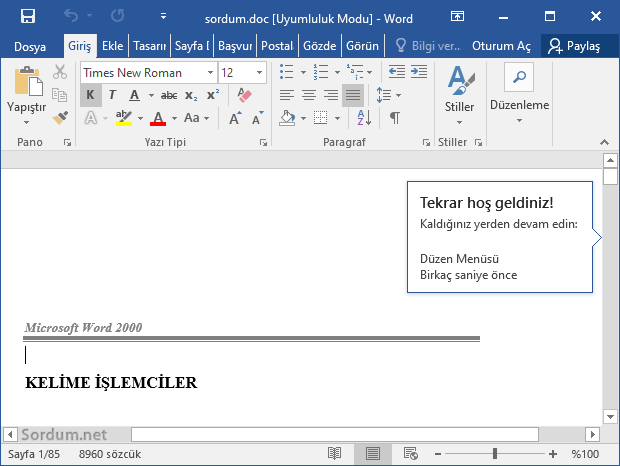The height and width of the screenshot is (466, 620).
Task: Open line and paragraph spacing menu
Action: point(388,95)
